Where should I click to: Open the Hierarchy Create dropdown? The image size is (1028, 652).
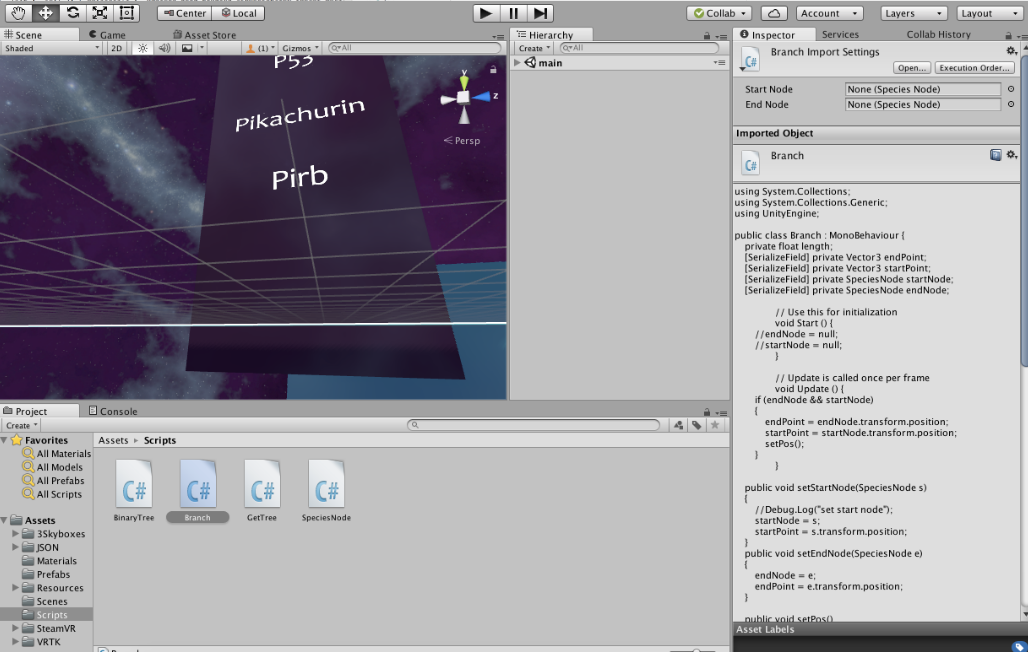click(534, 48)
